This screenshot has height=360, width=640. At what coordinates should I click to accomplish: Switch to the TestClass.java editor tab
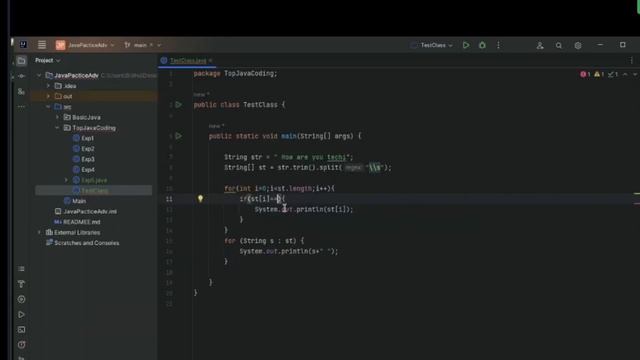click(x=188, y=60)
